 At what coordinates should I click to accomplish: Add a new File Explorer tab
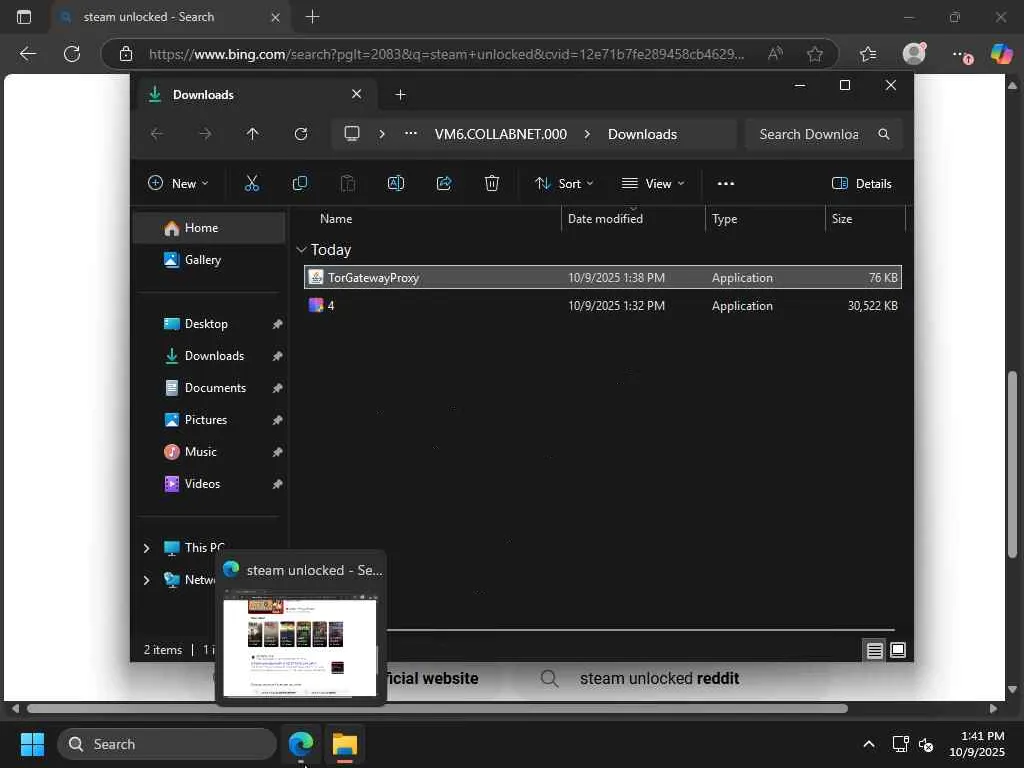click(x=400, y=95)
